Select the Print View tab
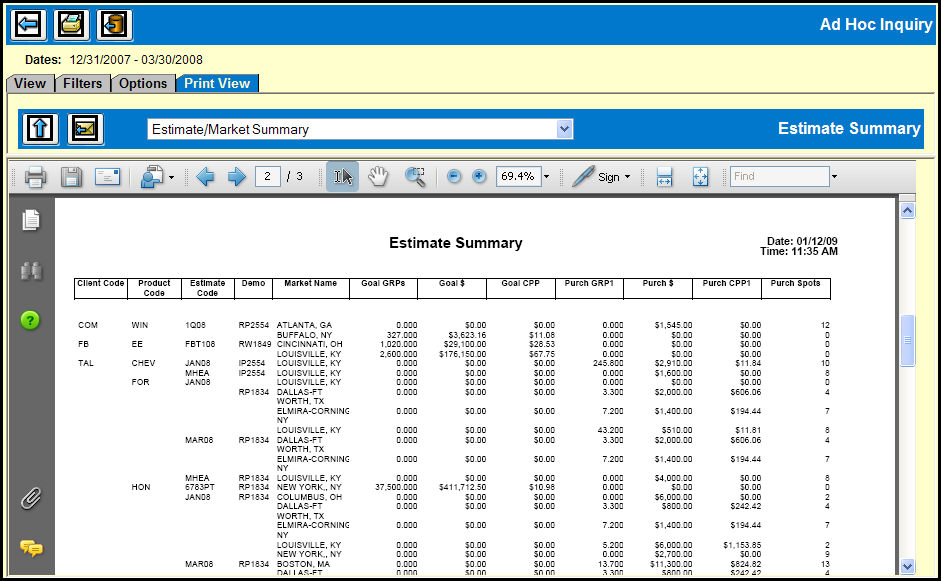Viewport: 941px width, 581px height. point(217,83)
